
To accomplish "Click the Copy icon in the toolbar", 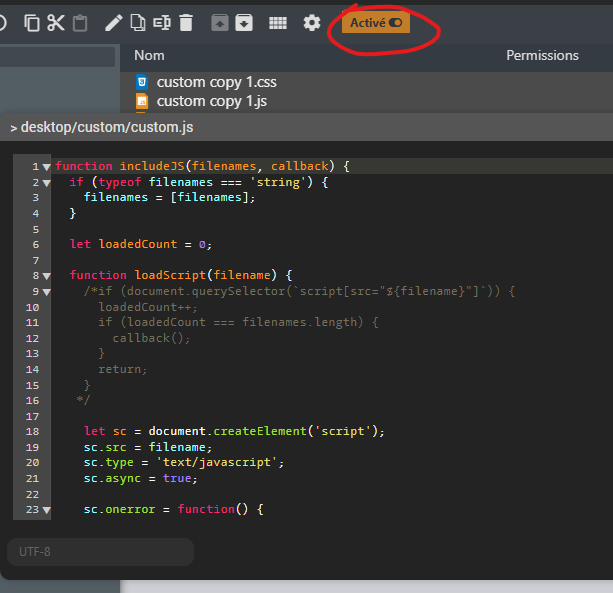I will [x=32, y=23].
